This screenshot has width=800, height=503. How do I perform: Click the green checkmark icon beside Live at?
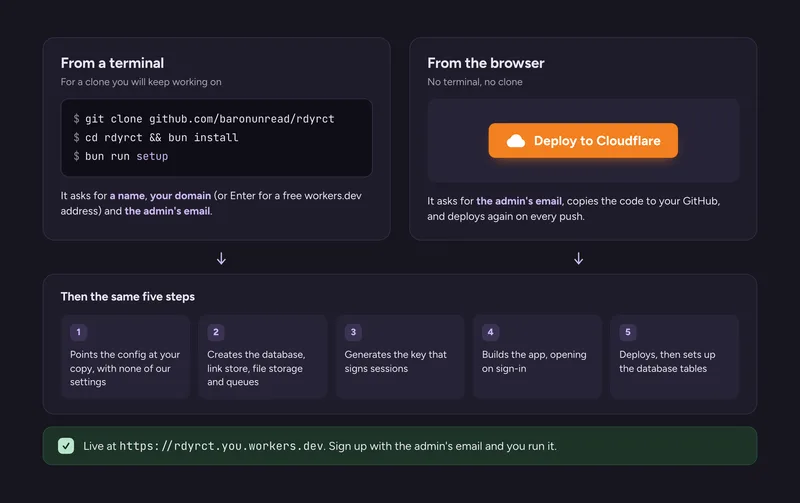(66, 446)
